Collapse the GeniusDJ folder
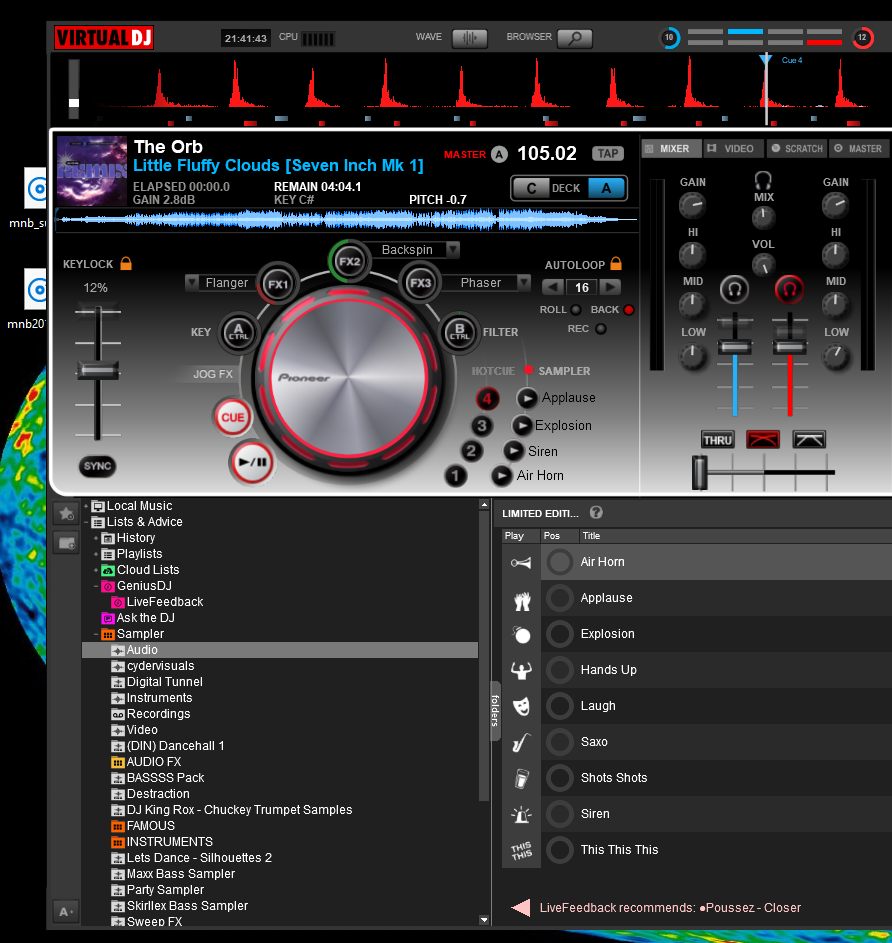 [x=96, y=586]
